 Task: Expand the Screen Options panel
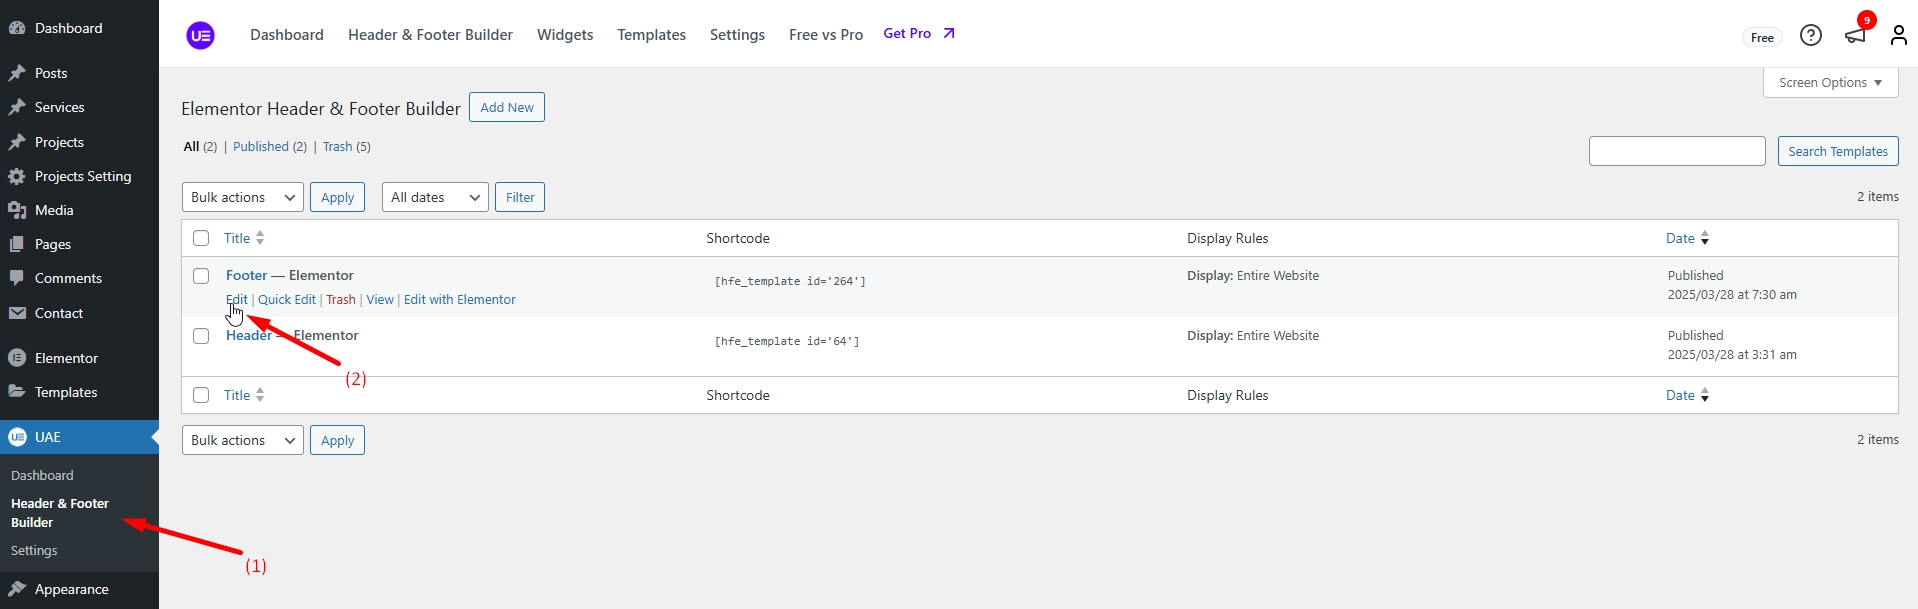1829,83
